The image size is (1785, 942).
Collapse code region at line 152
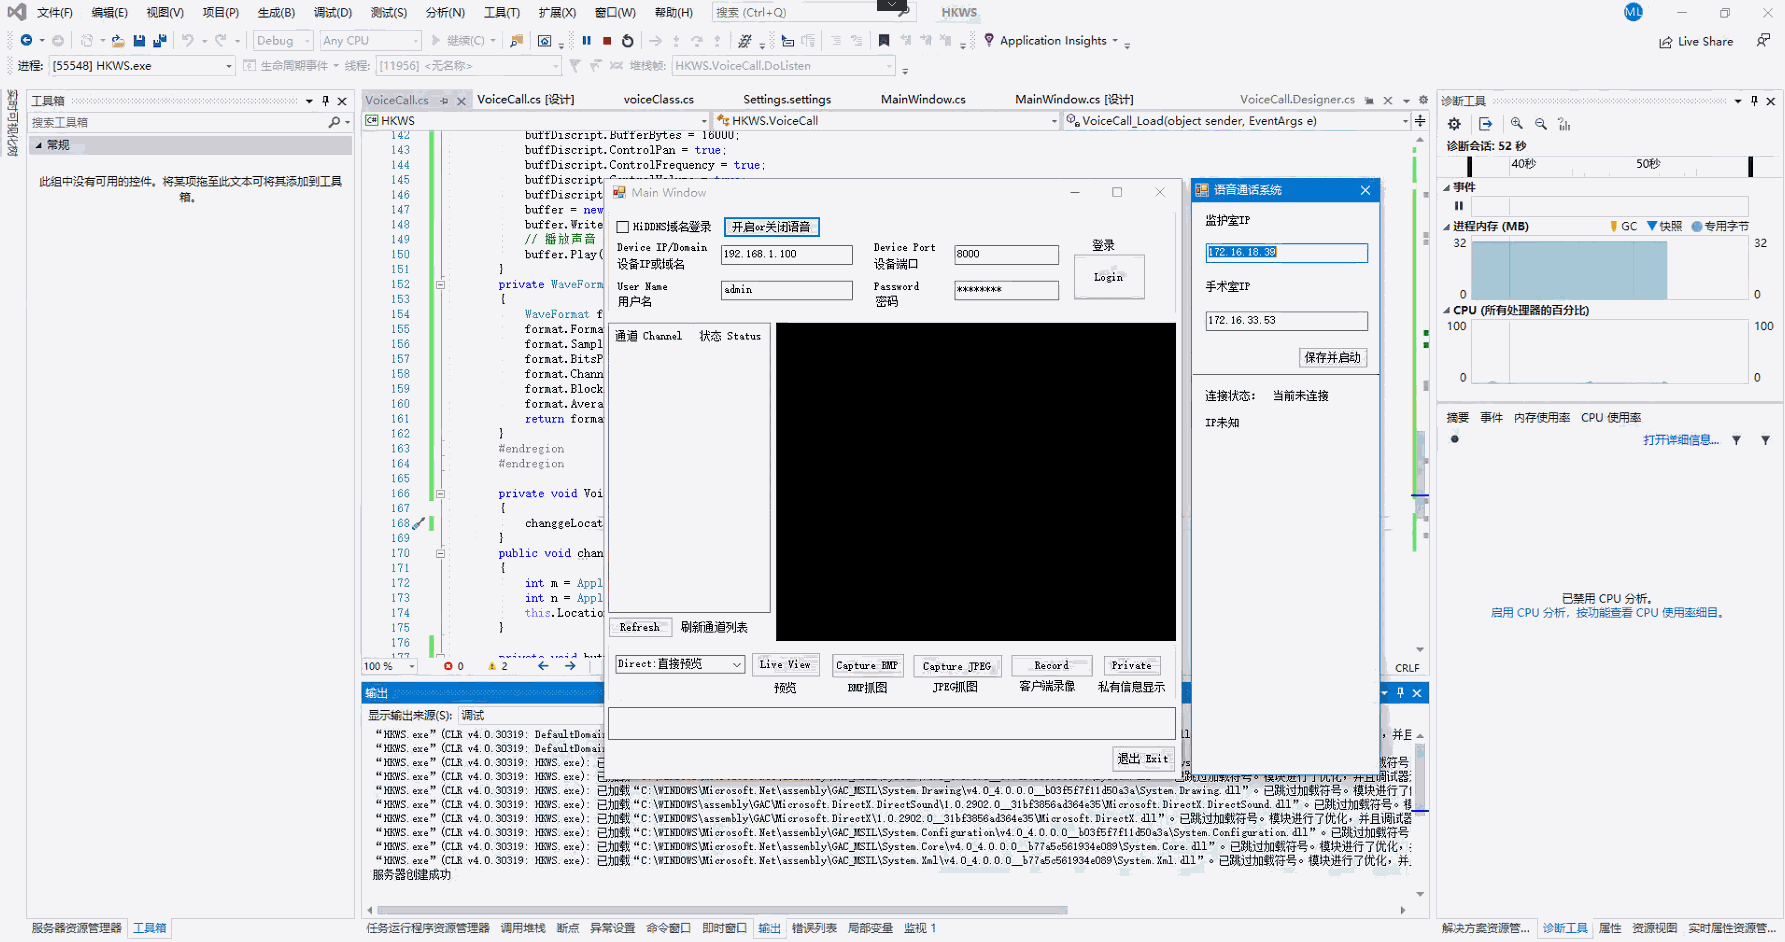click(x=440, y=284)
